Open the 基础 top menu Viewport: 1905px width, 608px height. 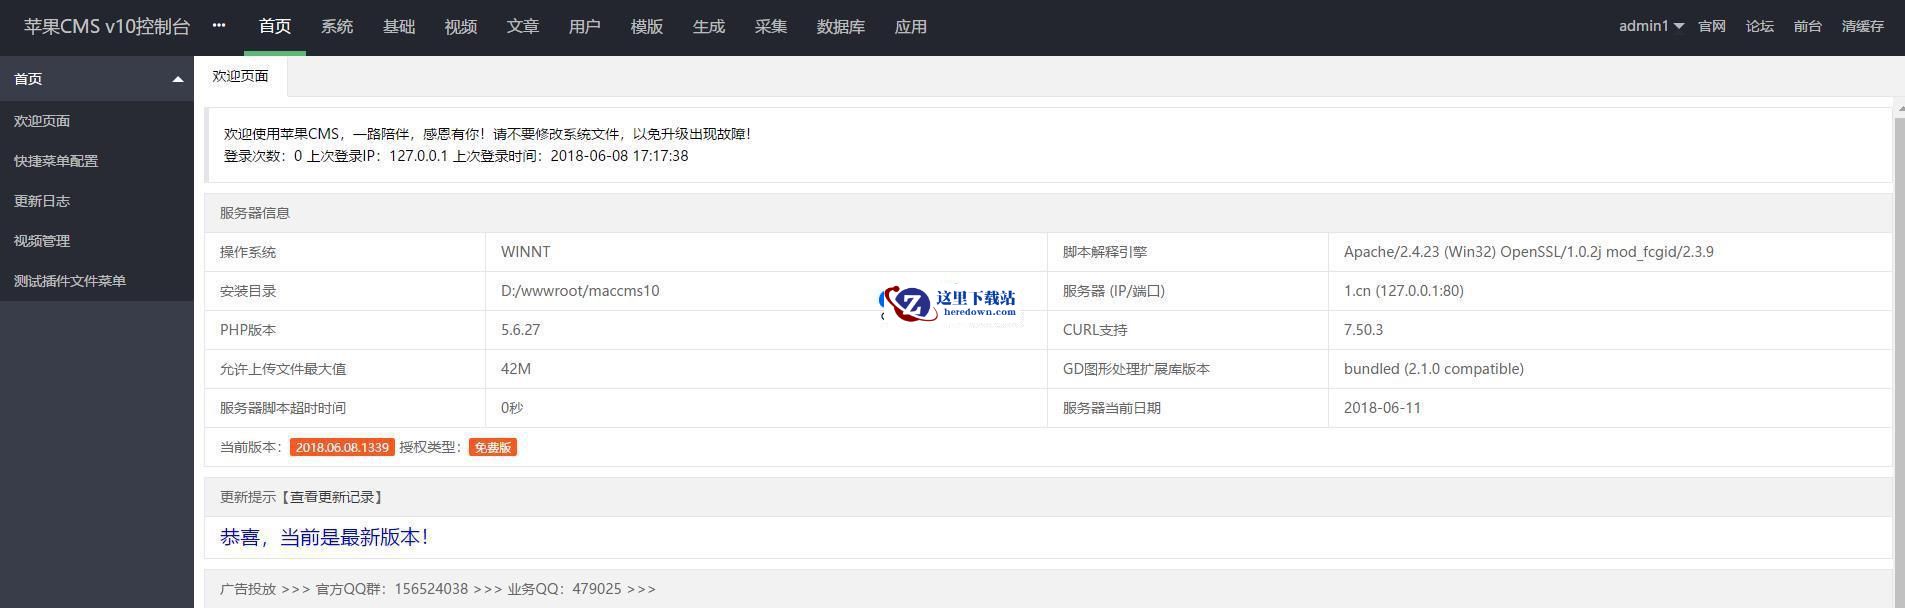pos(399,27)
